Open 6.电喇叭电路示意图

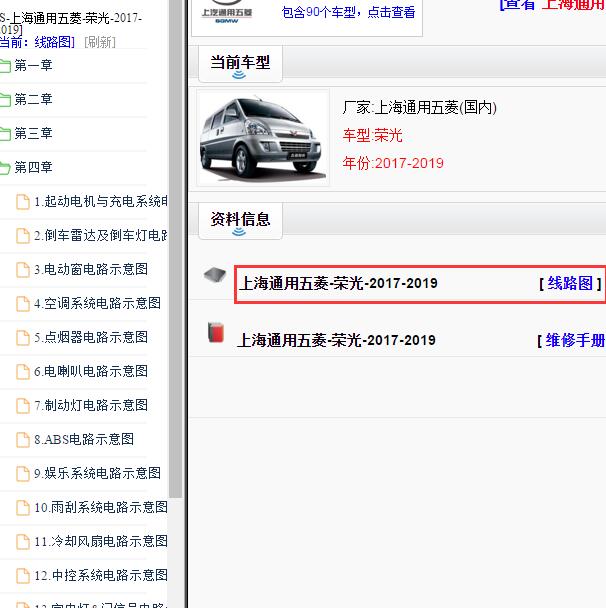point(91,371)
